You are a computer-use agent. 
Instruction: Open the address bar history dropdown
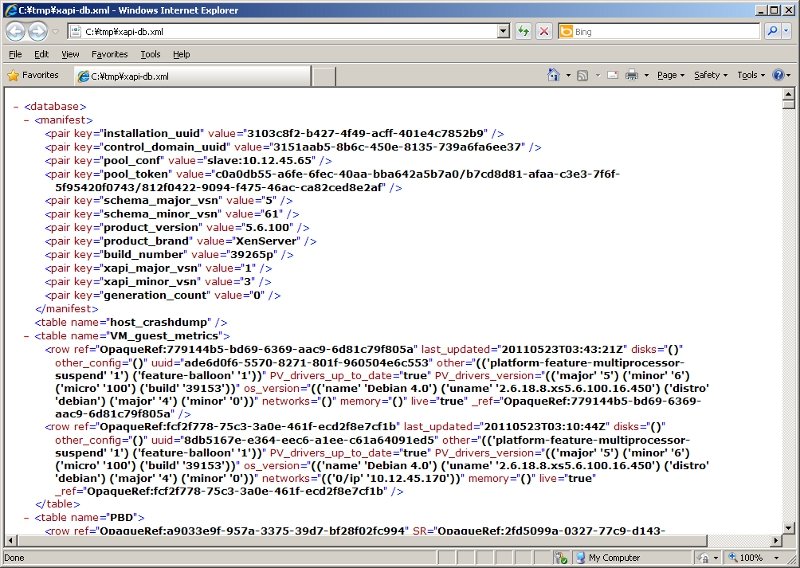504,32
